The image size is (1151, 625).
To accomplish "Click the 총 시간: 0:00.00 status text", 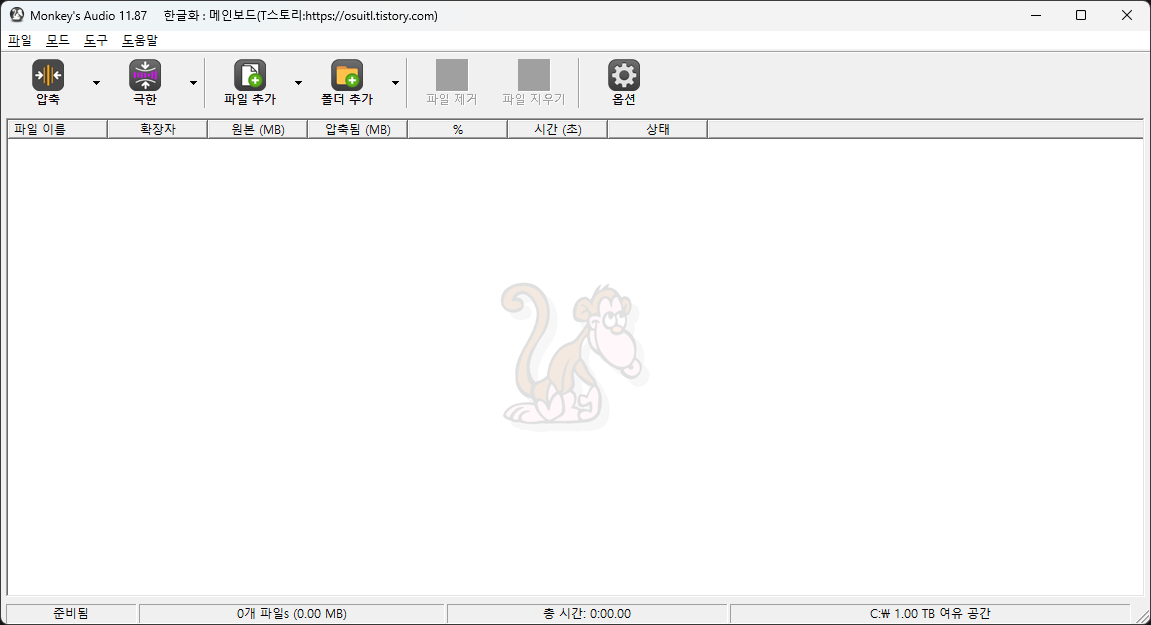I will pyautogui.click(x=587, y=613).
